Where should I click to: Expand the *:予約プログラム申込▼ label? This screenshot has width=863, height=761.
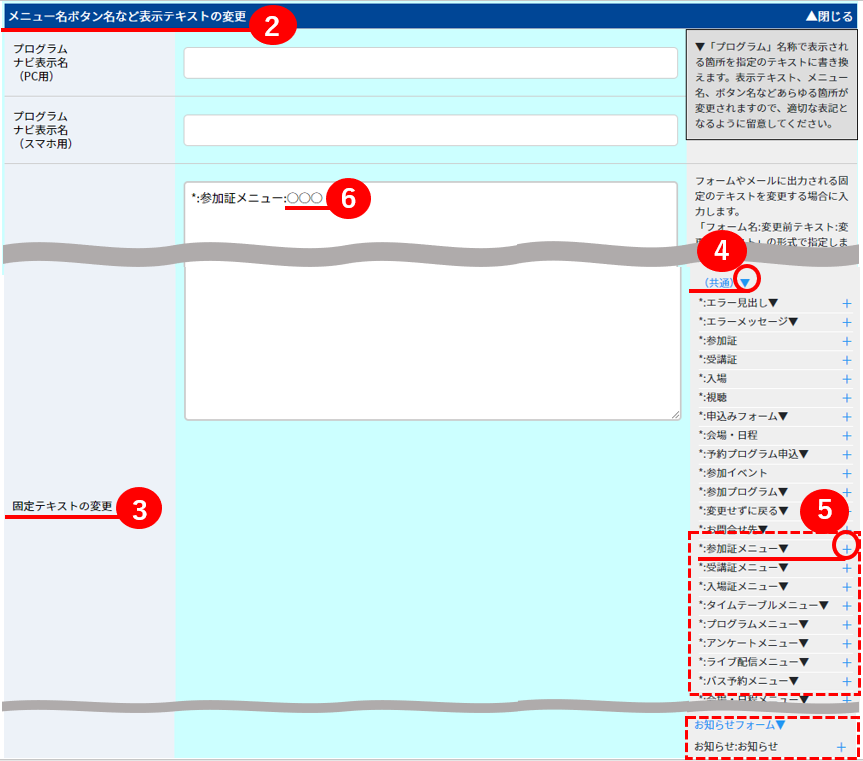[753, 454]
